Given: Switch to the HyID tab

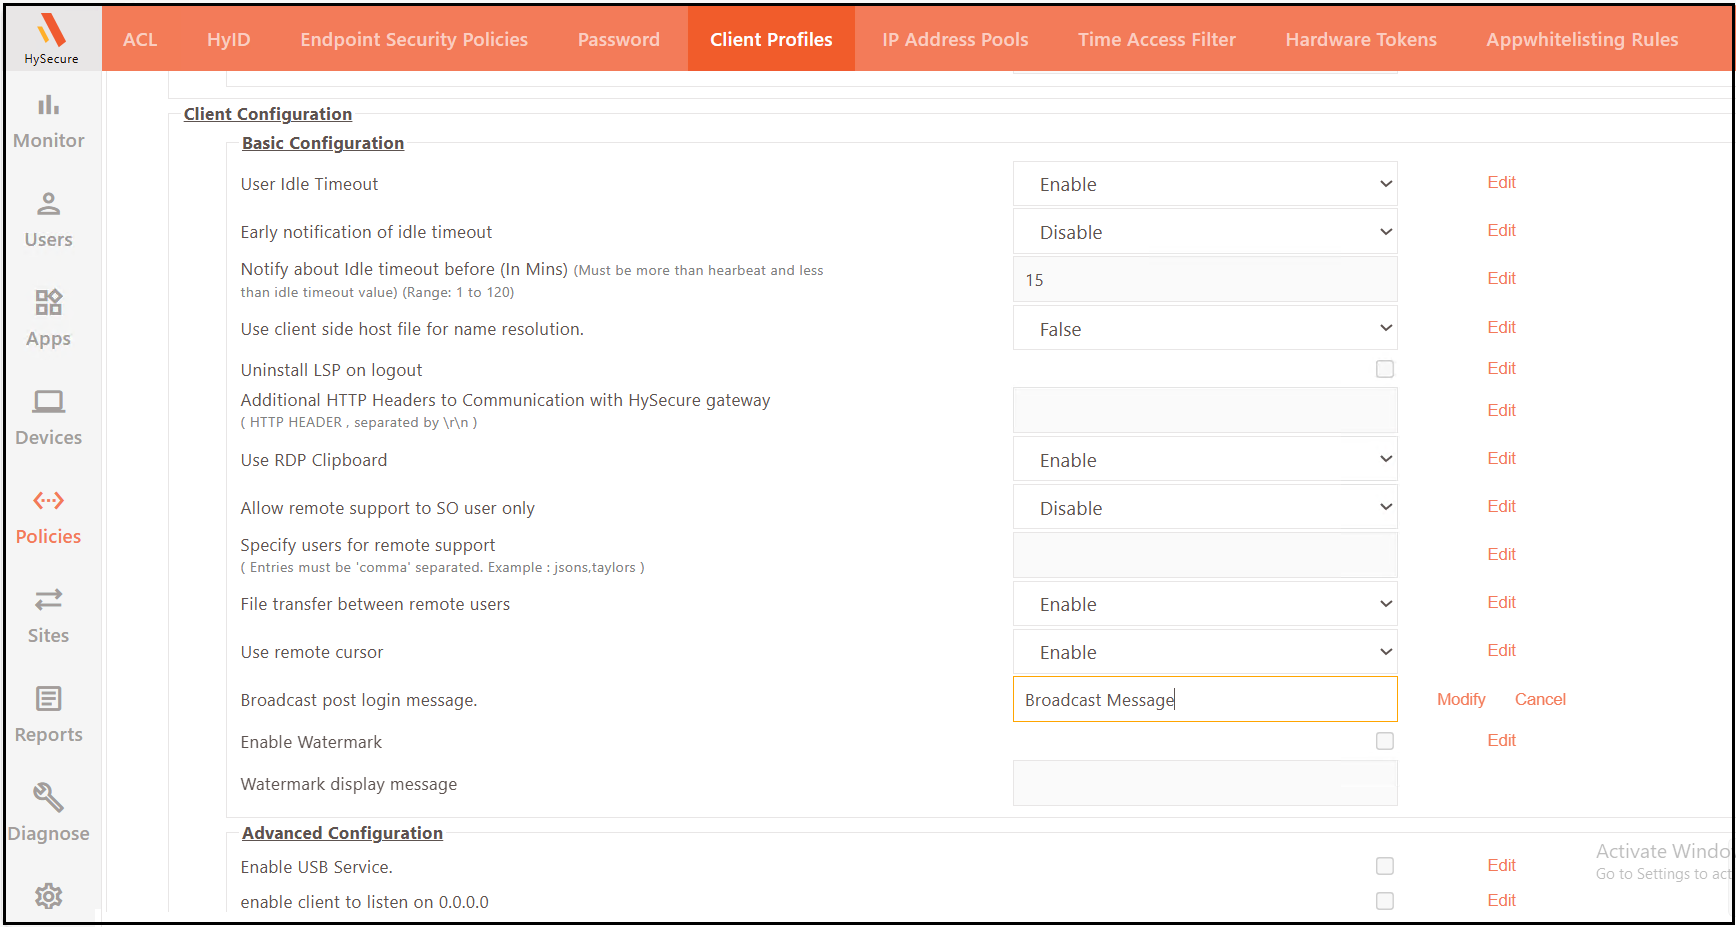Looking at the screenshot, I should (228, 39).
